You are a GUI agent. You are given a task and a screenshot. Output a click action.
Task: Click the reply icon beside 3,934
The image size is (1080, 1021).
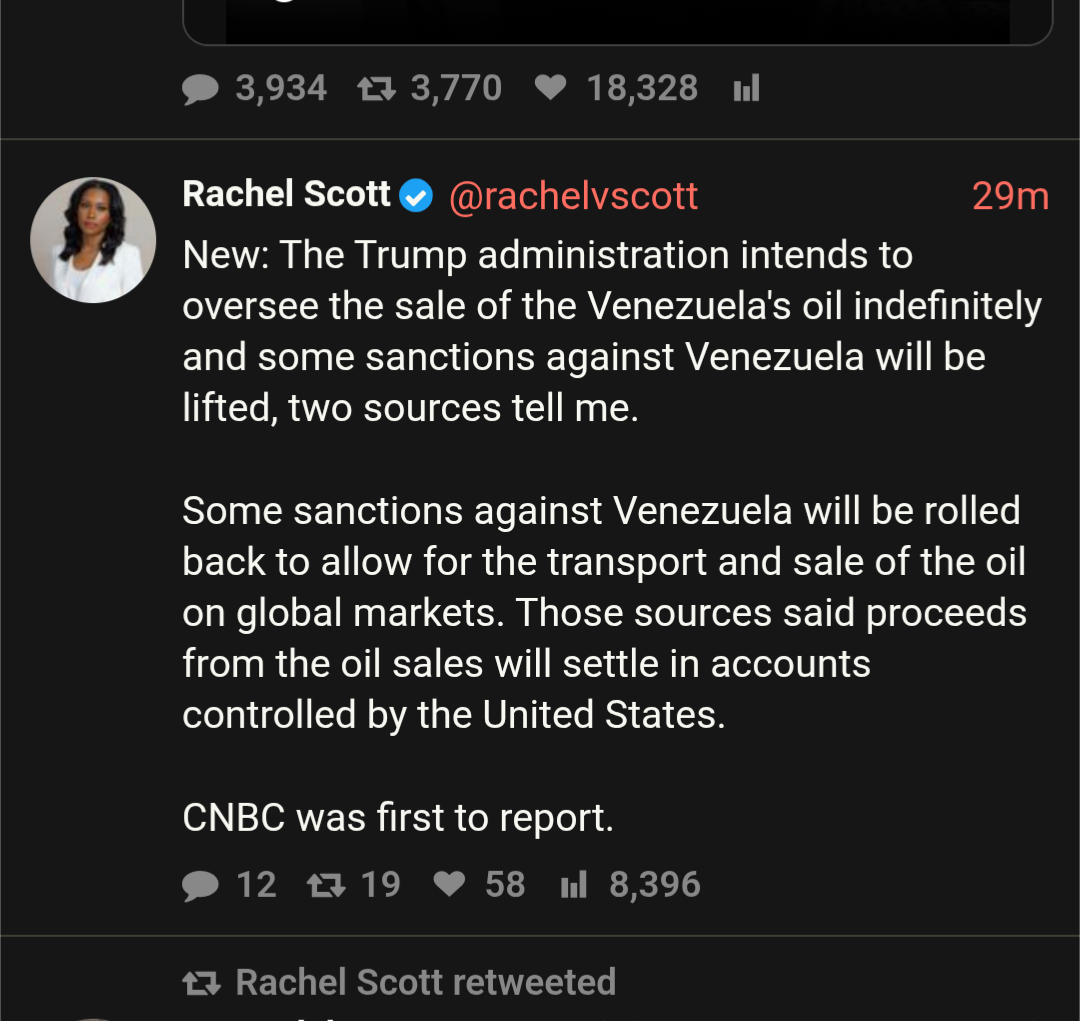tap(201, 90)
